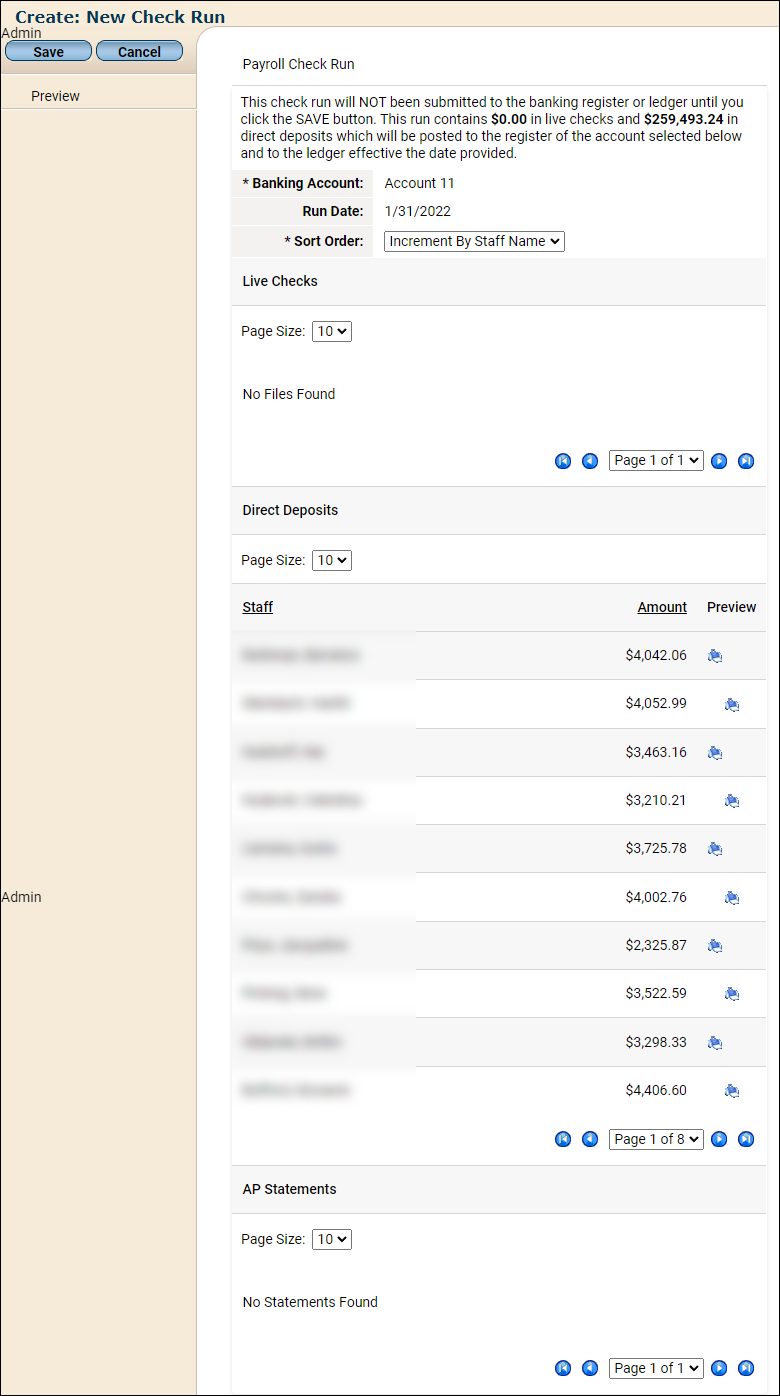Go to previous page of AP Statements

(590, 1368)
